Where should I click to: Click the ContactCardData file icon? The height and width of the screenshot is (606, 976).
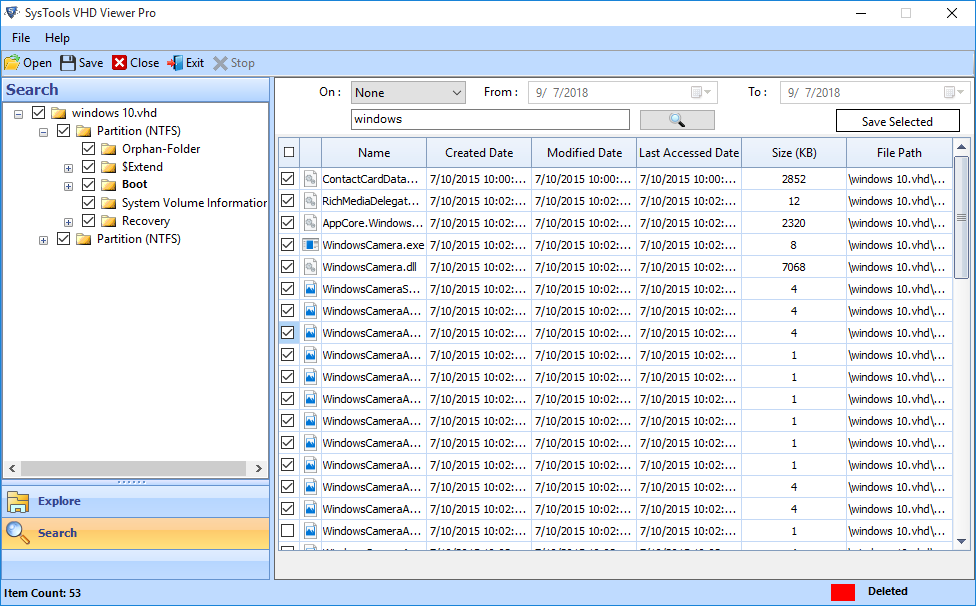pos(310,179)
